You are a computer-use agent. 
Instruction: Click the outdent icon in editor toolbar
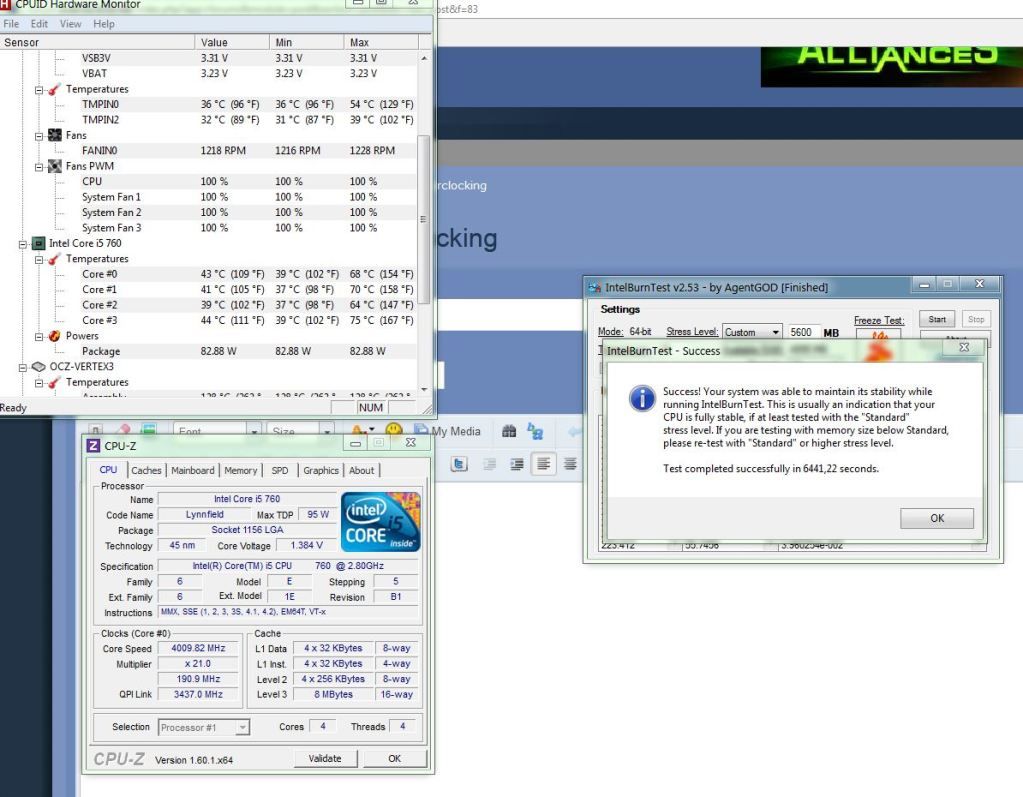tap(489, 464)
